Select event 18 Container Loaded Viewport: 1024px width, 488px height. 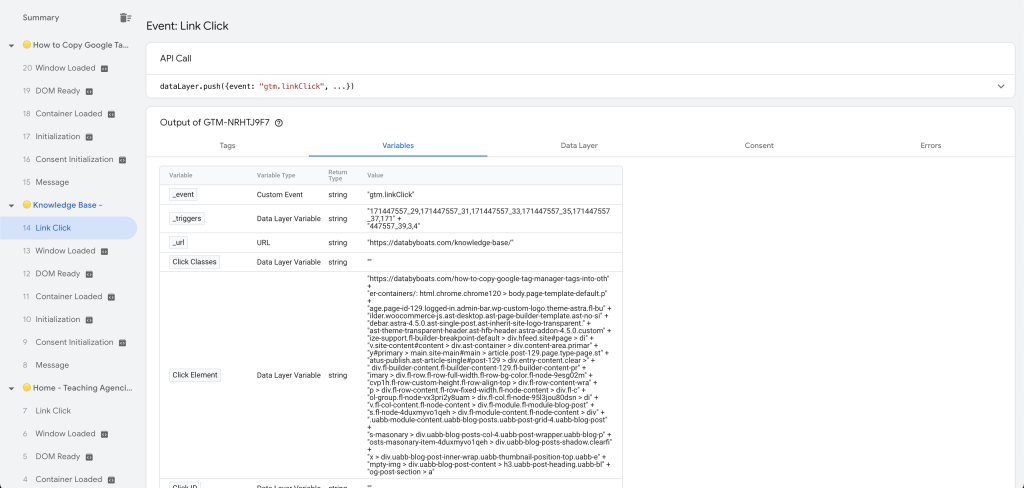click(69, 114)
